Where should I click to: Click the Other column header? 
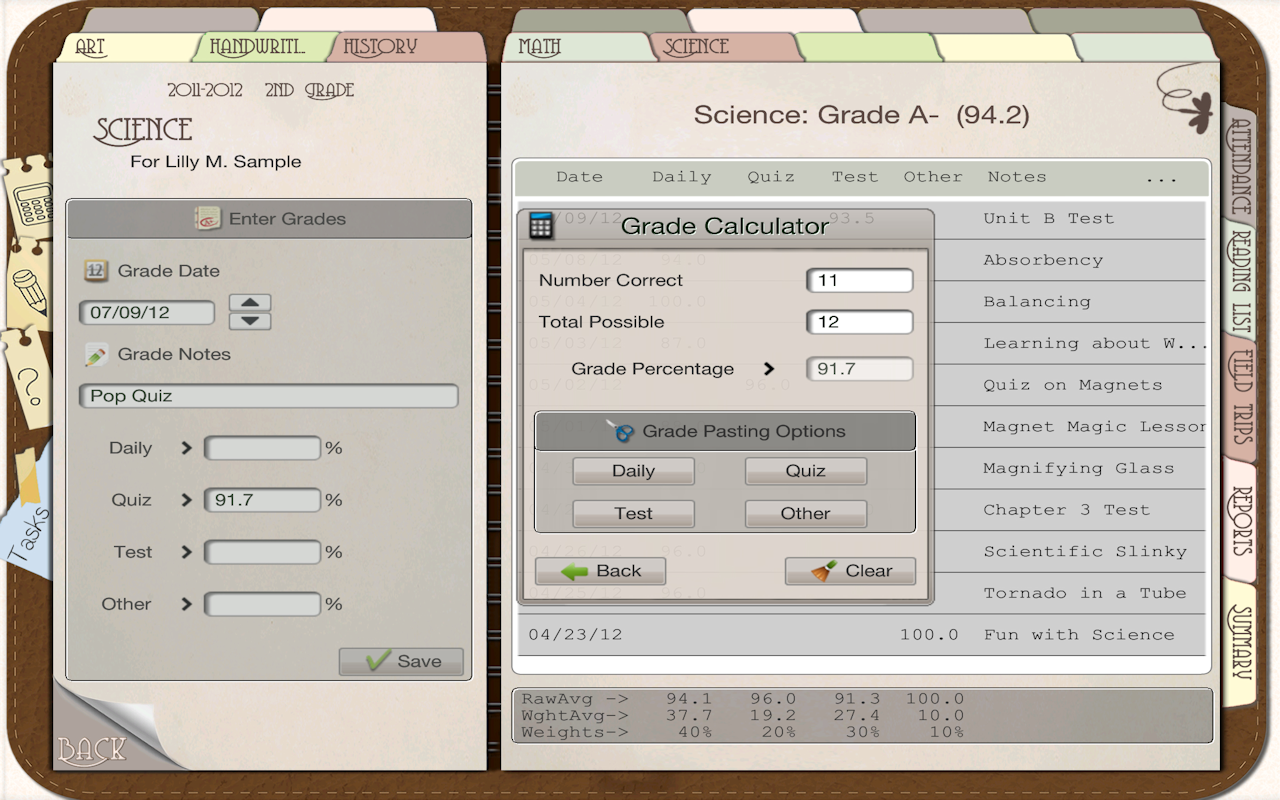click(x=933, y=177)
